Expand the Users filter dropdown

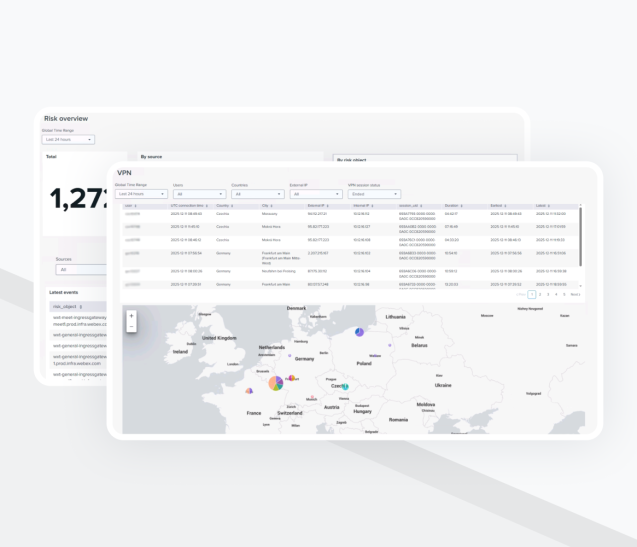click(x=199, y=194)
